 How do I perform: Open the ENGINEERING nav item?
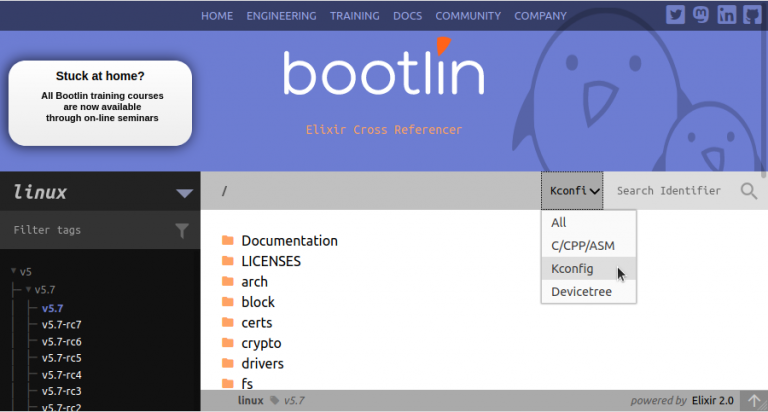(281, 16)
